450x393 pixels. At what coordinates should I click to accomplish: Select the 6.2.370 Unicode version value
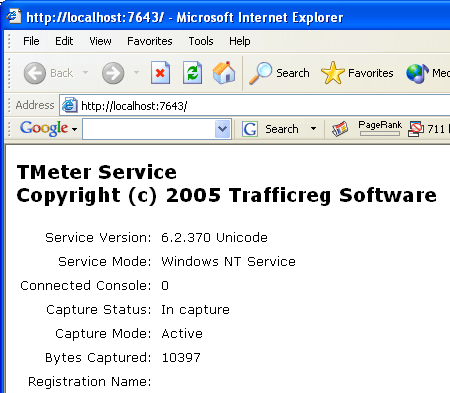214,238
